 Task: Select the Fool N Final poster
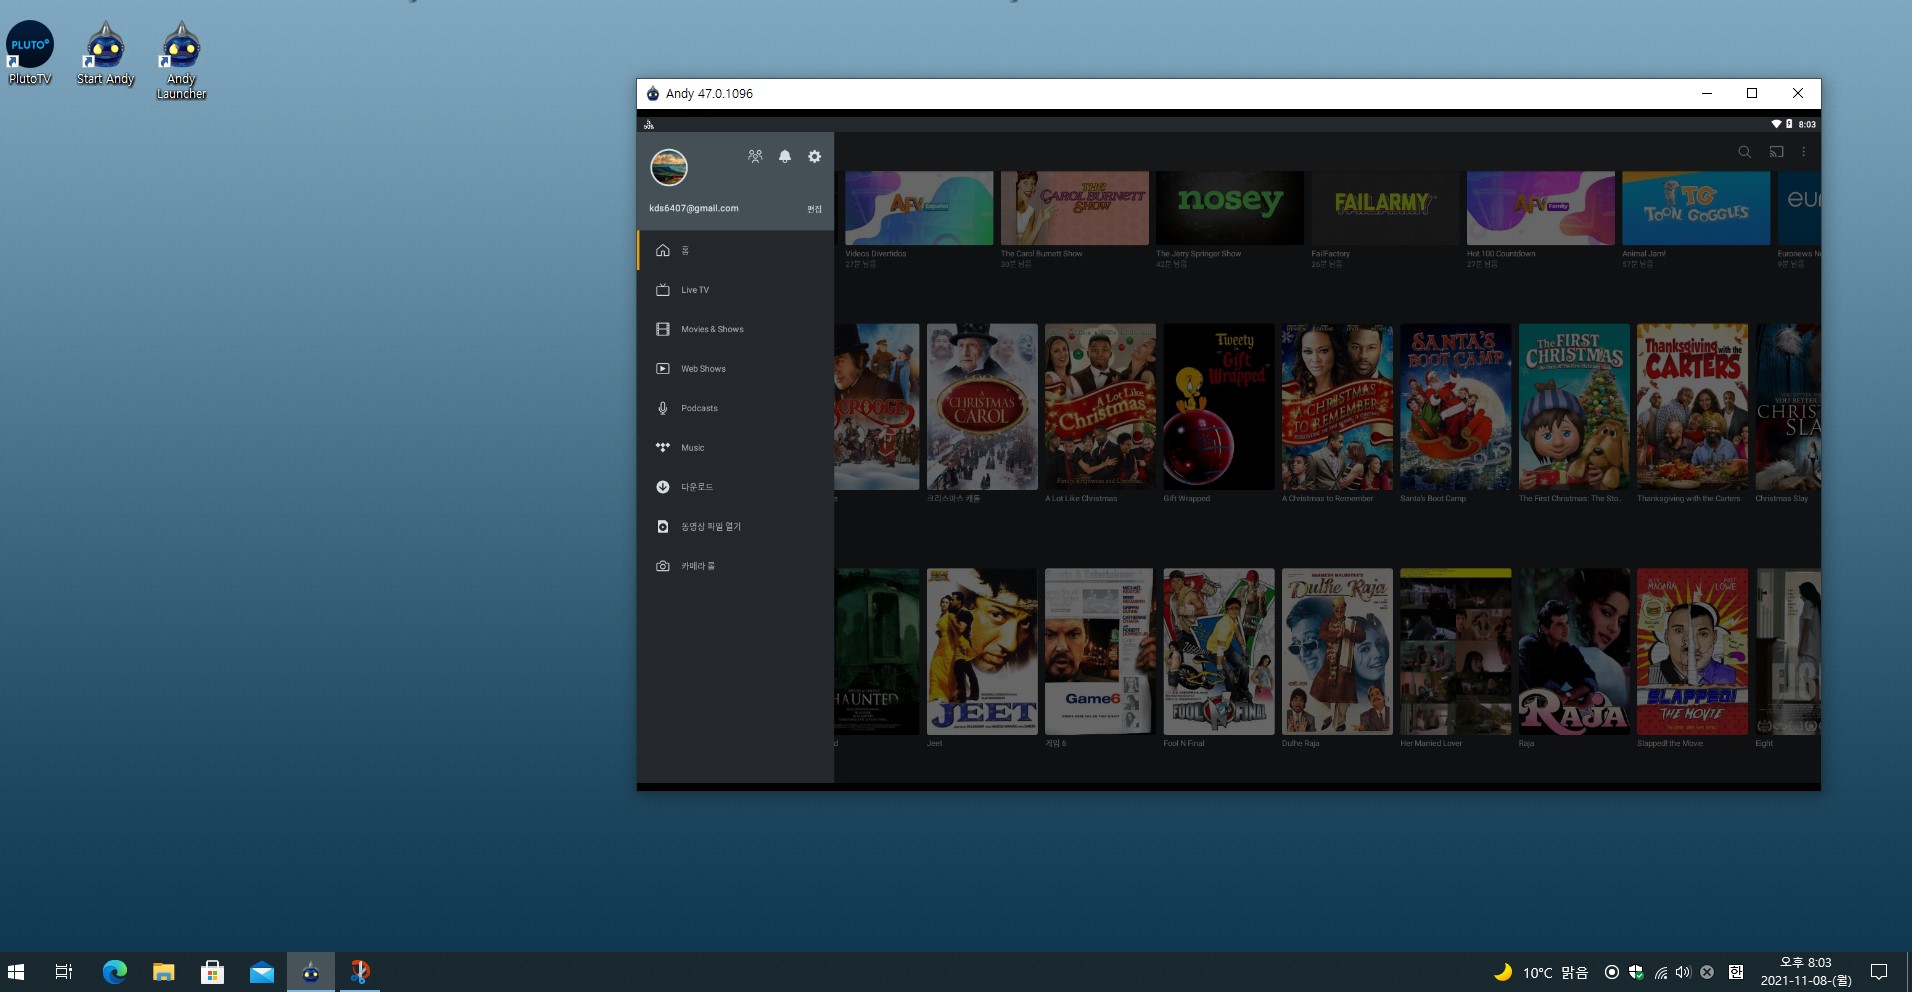pos(1219,651)
